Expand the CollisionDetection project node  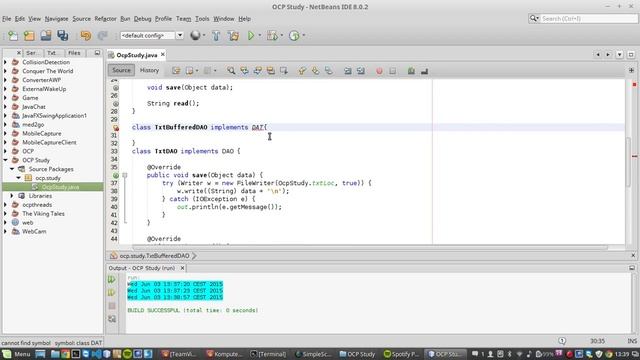point(5,62)
